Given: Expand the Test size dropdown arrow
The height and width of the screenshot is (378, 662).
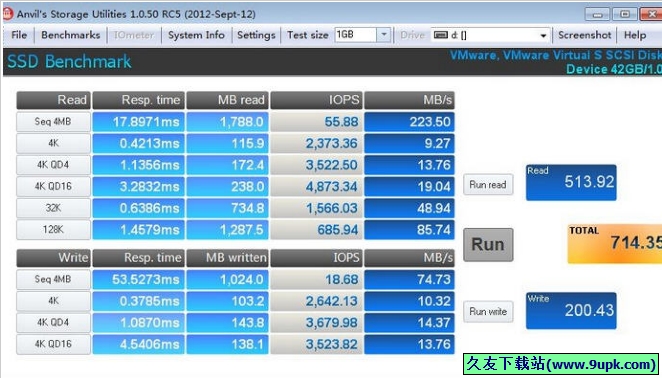Looking at the screenshot, I should click(x=383, y=35).
